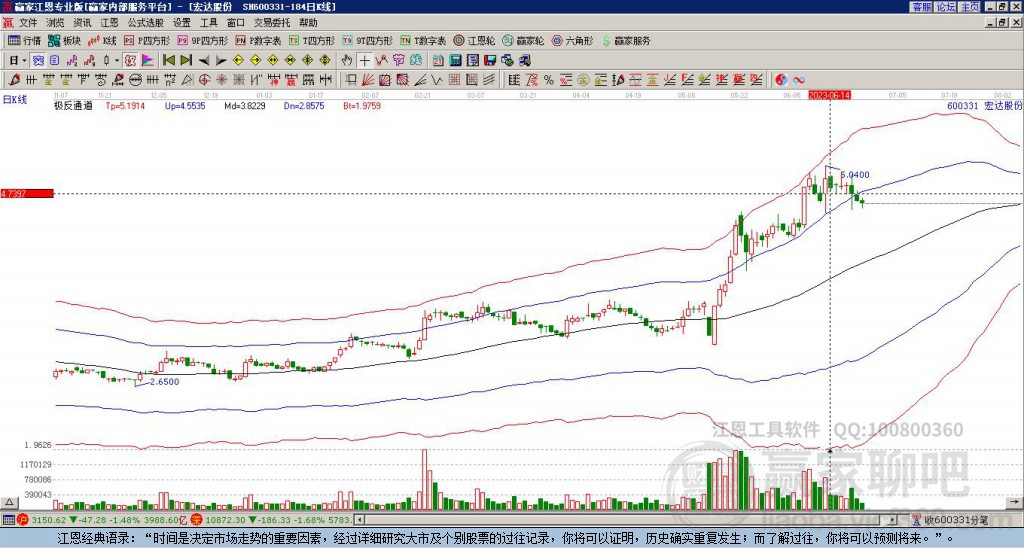Open the 论坛 link in title bar

[945, 7]
